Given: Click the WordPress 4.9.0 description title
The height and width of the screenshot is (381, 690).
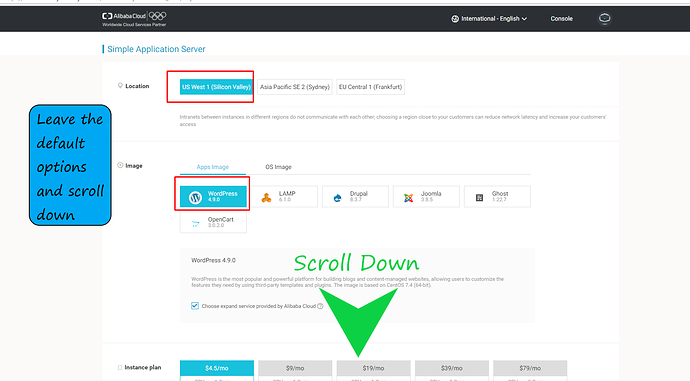Looking at the screenshot, I should [x=213, y=260].
